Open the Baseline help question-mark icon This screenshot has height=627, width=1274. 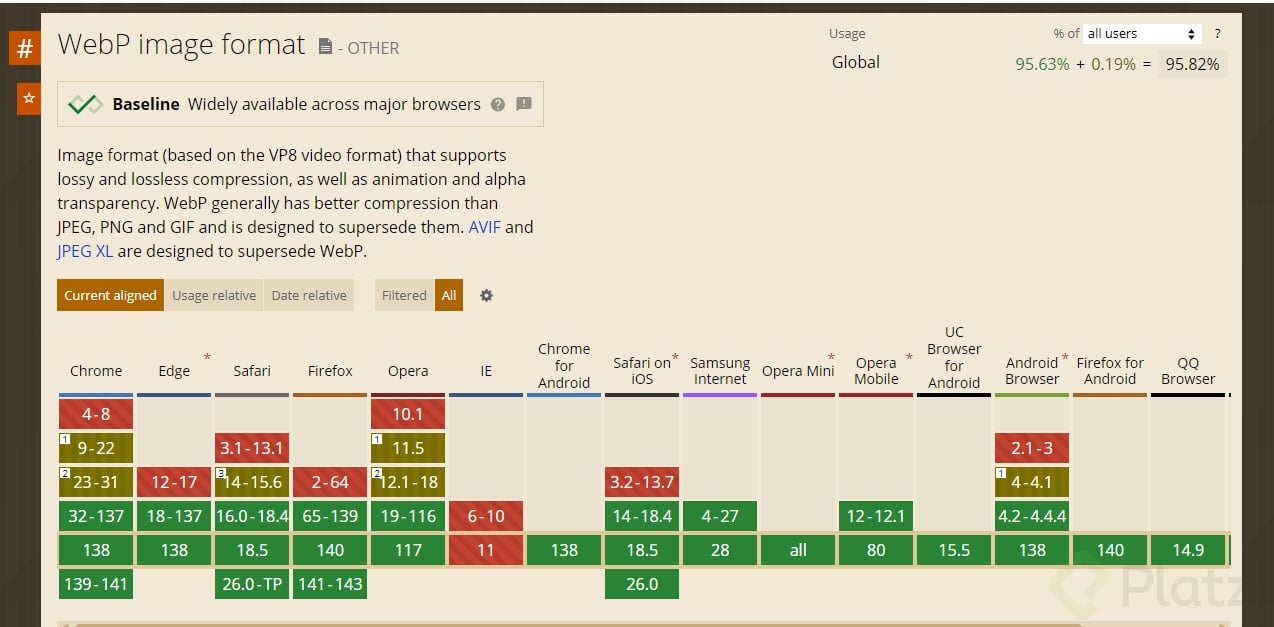tap(498, 104)
